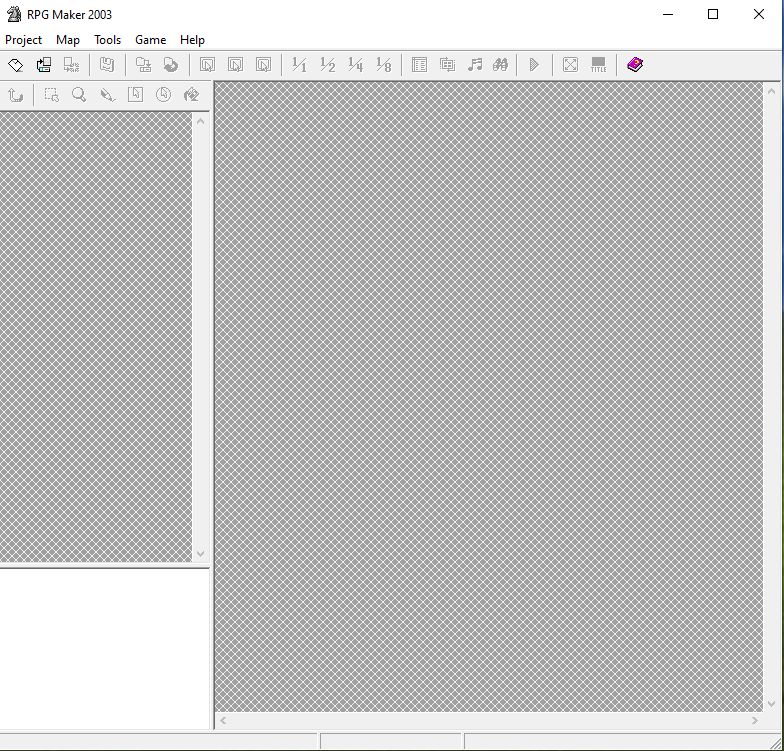Click the TITLE screen toggle icon

598,65
